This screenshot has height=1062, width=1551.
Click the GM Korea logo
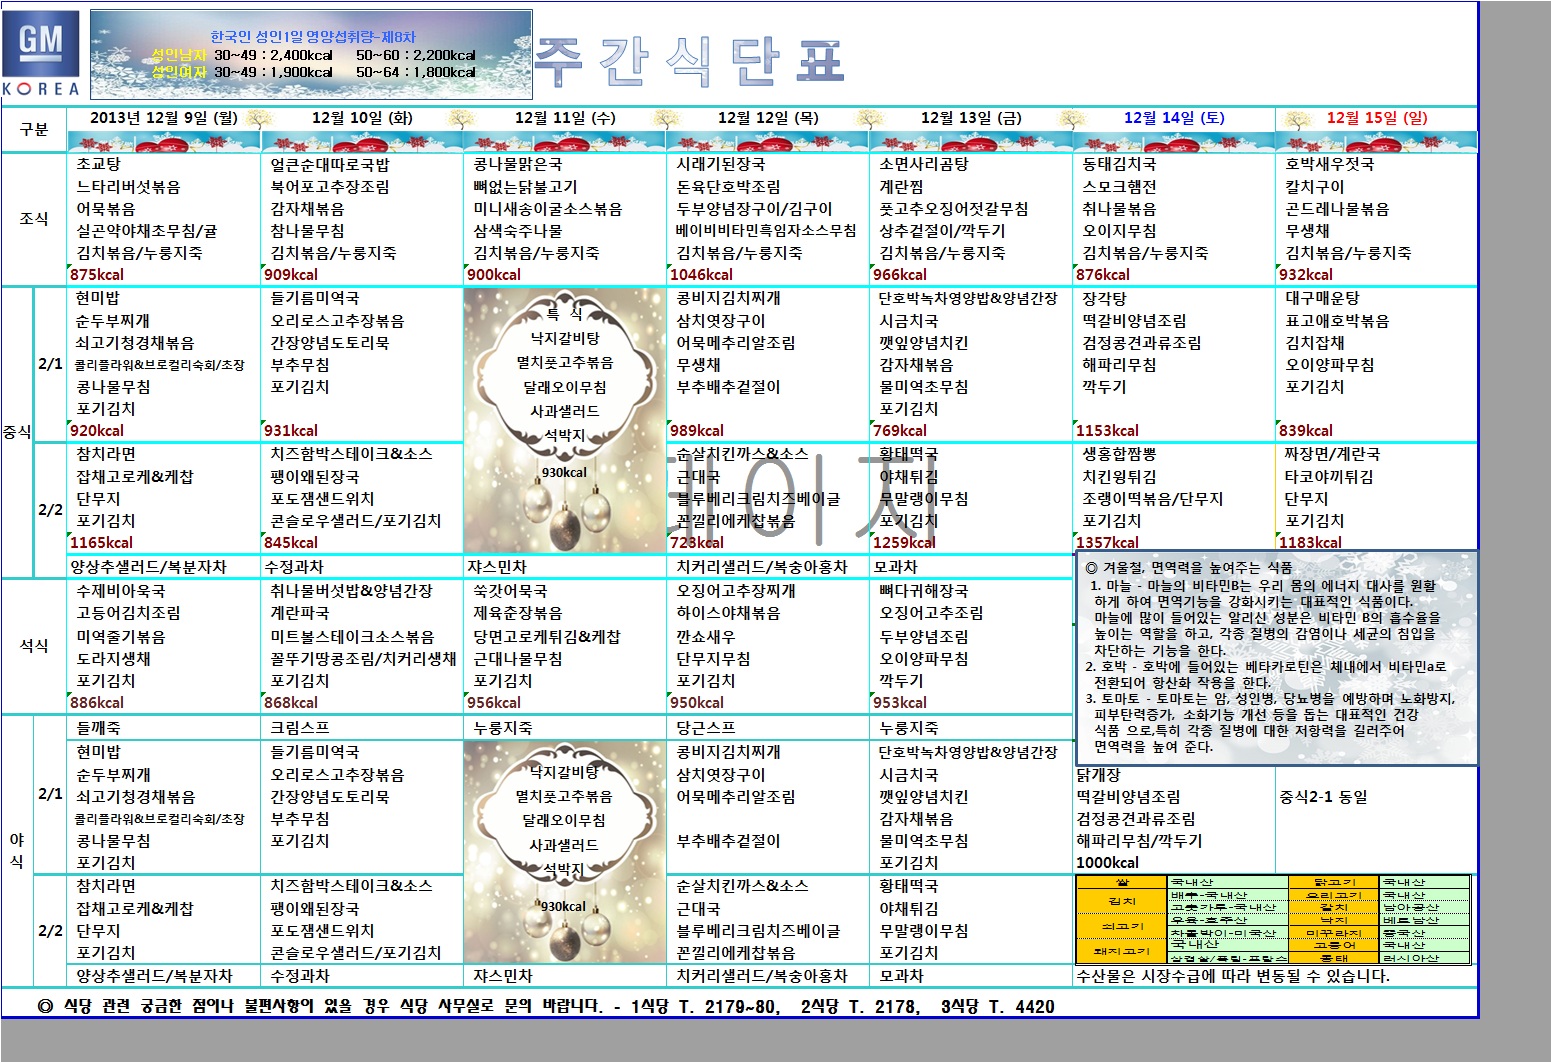[x=41, y=55]
